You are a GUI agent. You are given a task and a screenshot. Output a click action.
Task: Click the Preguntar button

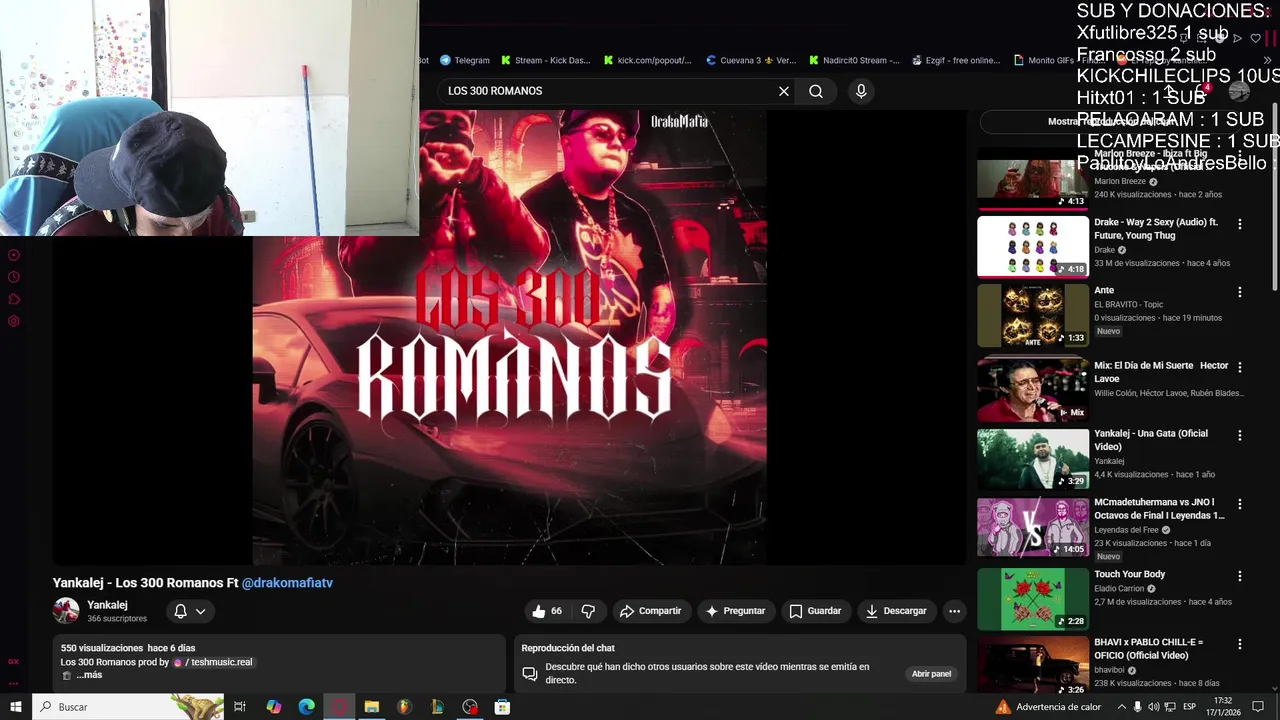[735, 611]
